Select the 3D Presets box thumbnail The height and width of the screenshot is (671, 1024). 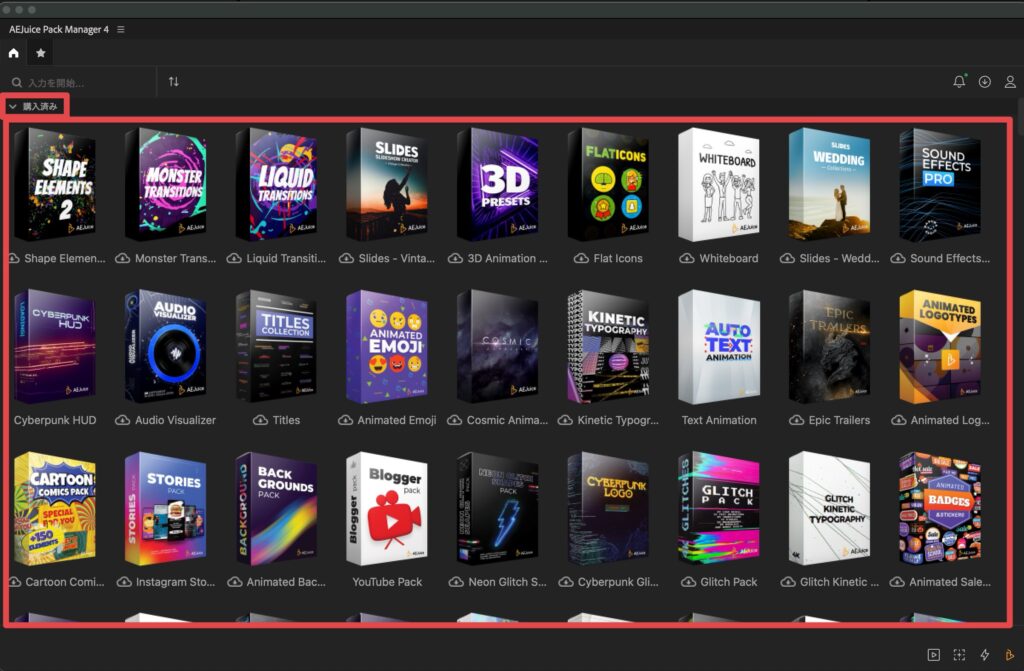click(x=498, y=184)
